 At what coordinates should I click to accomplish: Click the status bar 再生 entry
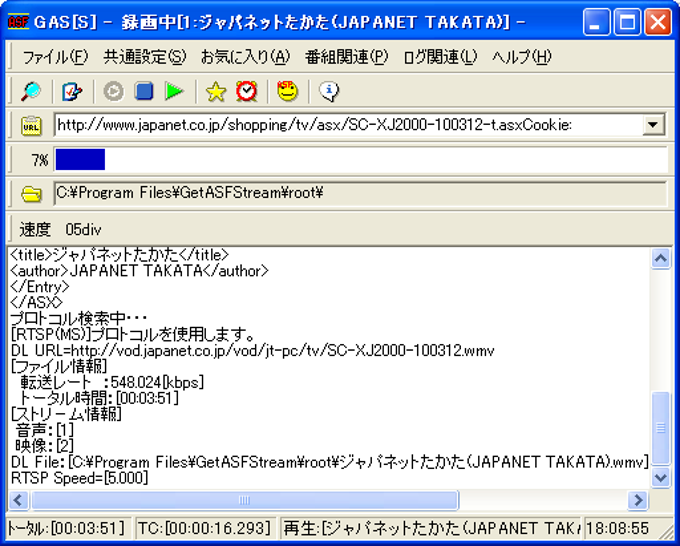[431, 528]
